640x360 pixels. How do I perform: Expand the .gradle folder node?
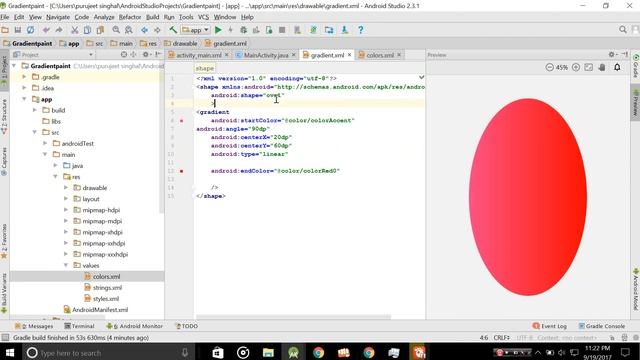[24, 77]
